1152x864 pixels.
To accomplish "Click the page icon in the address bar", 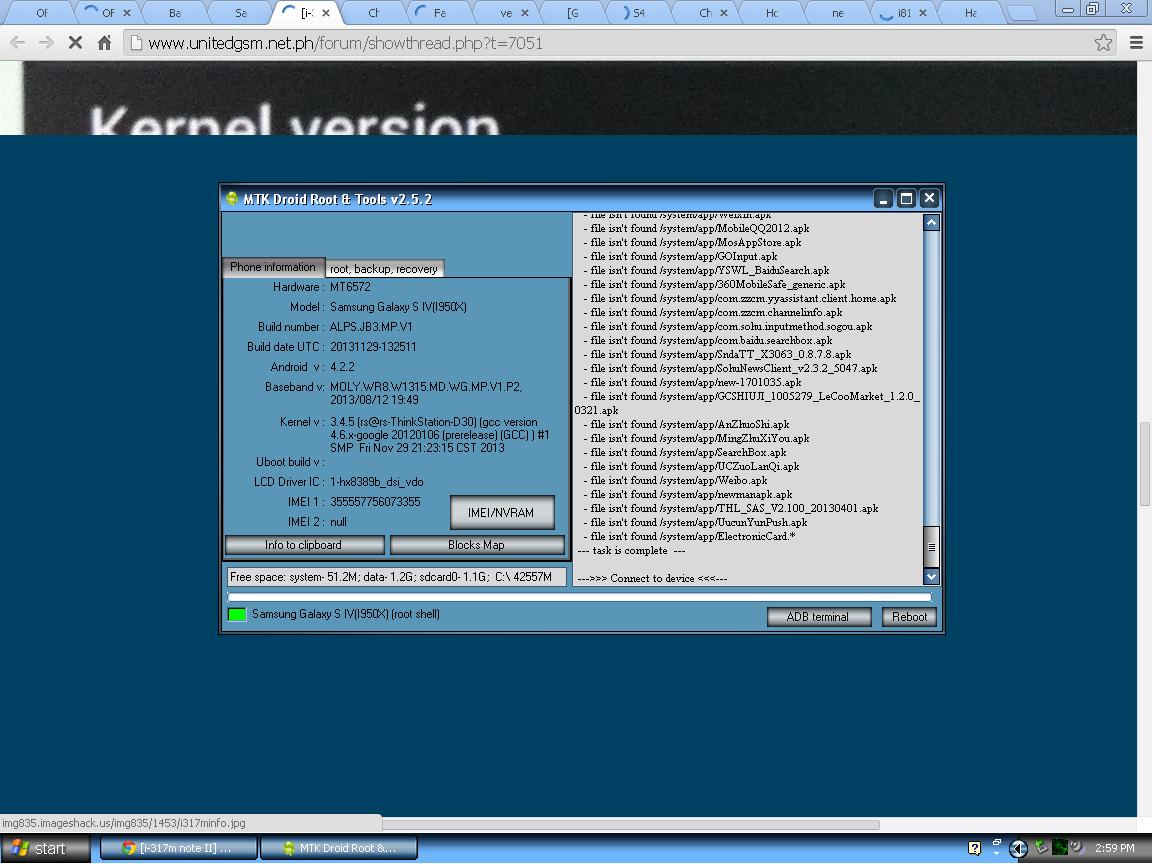I will (x=136, y=43).
